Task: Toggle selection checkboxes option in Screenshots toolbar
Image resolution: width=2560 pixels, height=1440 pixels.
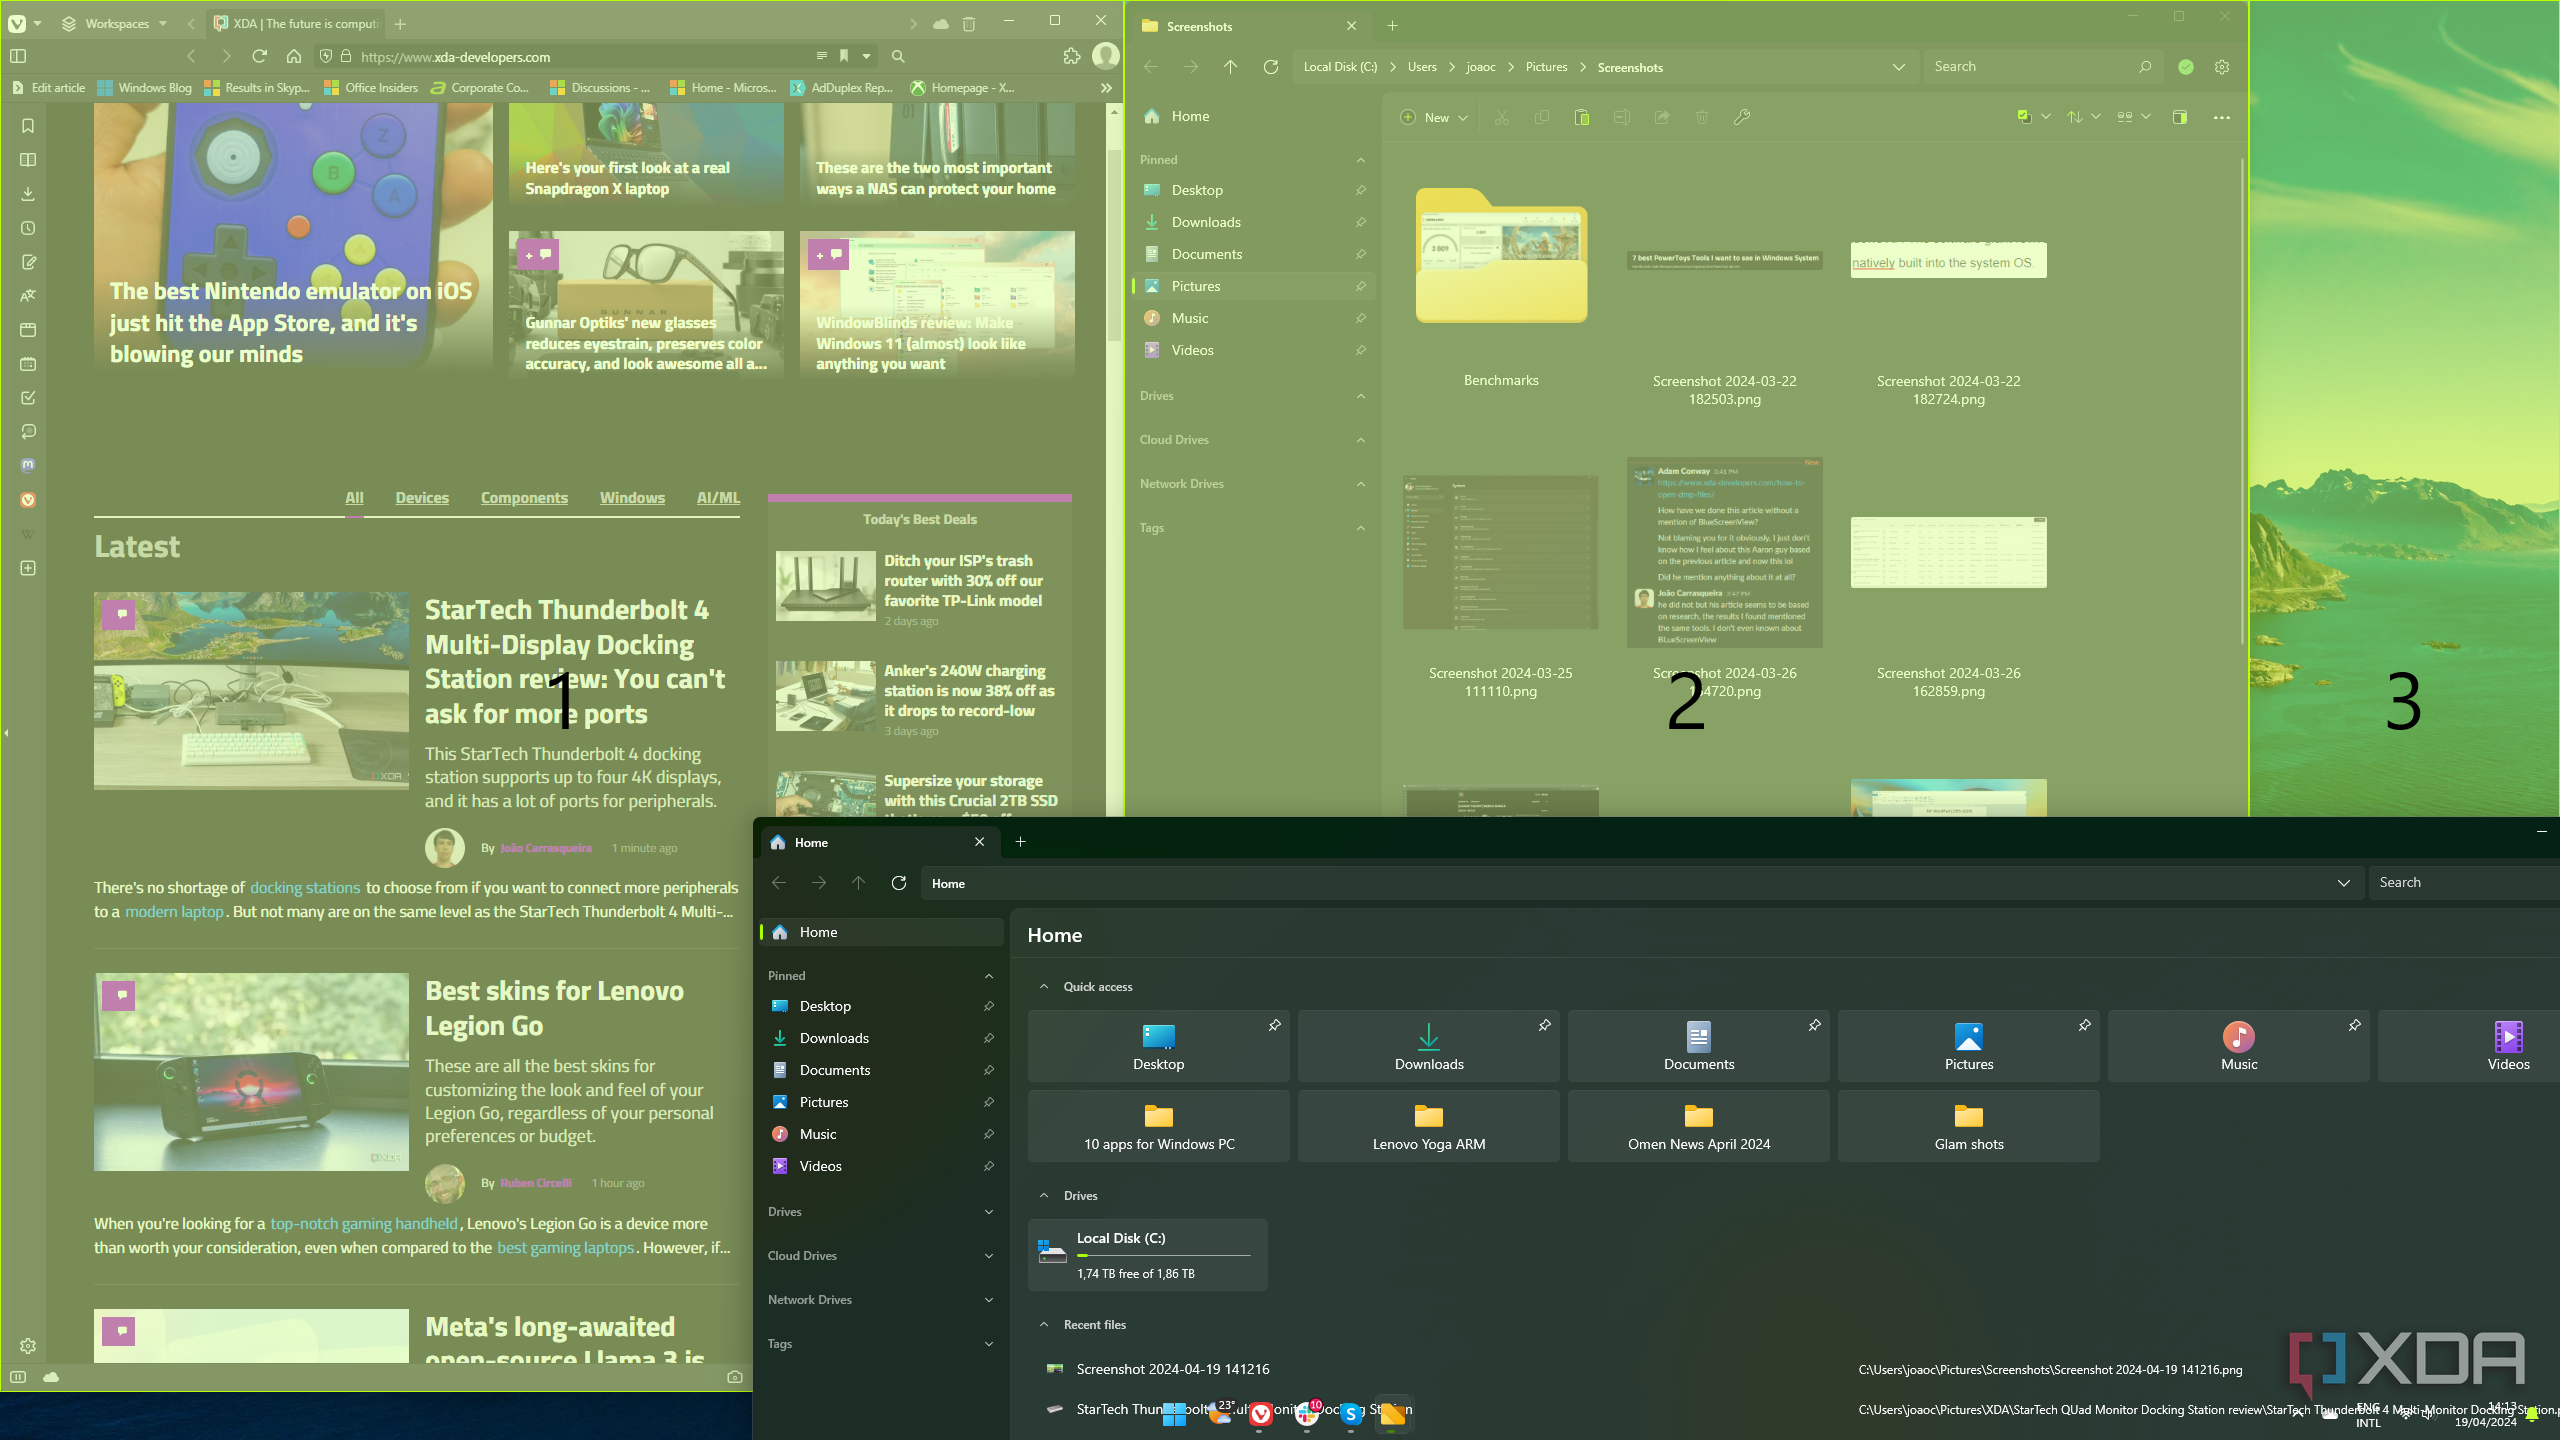Action: (2024, 117)
